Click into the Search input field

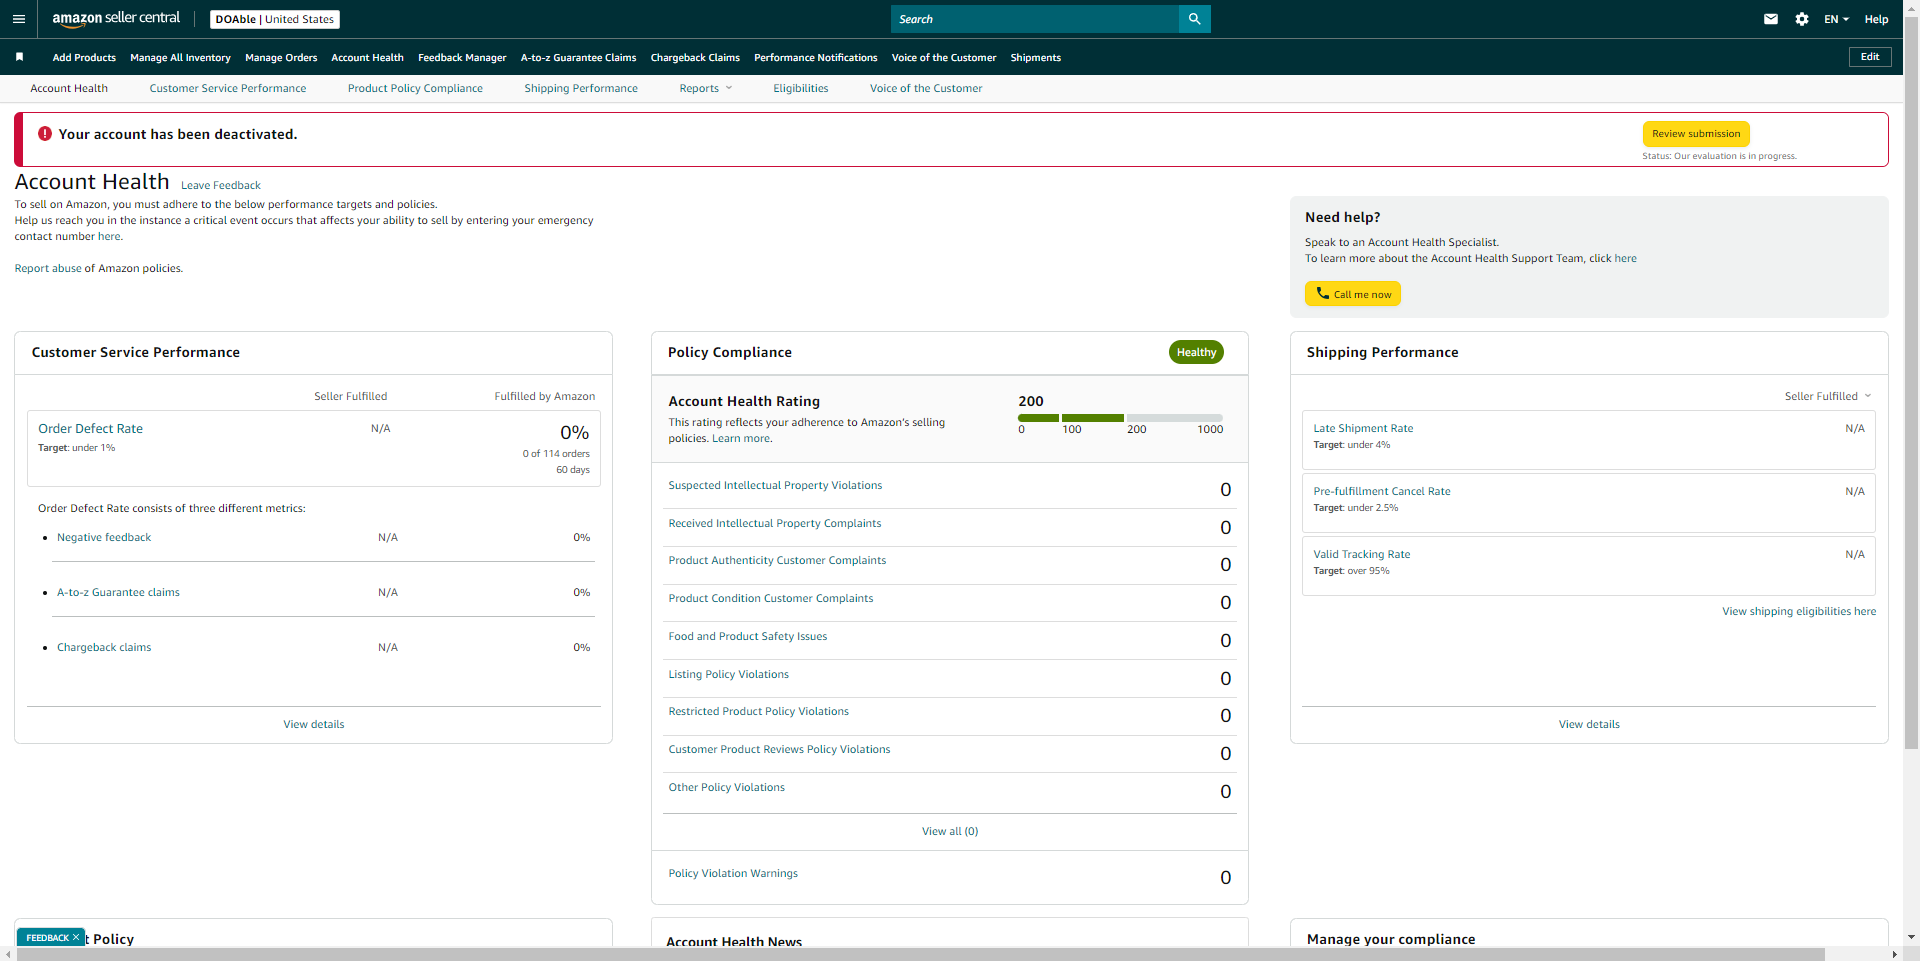coord(1035,19)
